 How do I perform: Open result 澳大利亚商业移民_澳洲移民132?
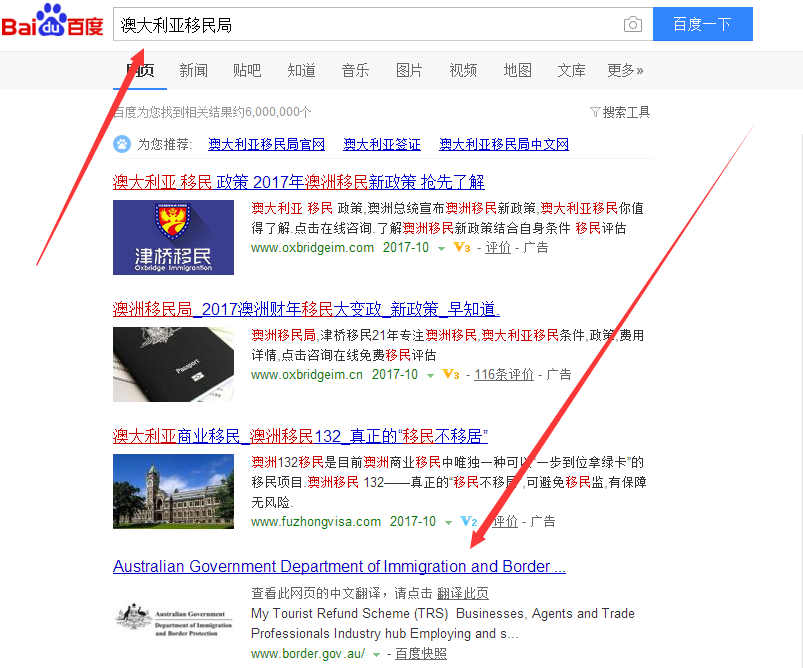tap(301, 436)
